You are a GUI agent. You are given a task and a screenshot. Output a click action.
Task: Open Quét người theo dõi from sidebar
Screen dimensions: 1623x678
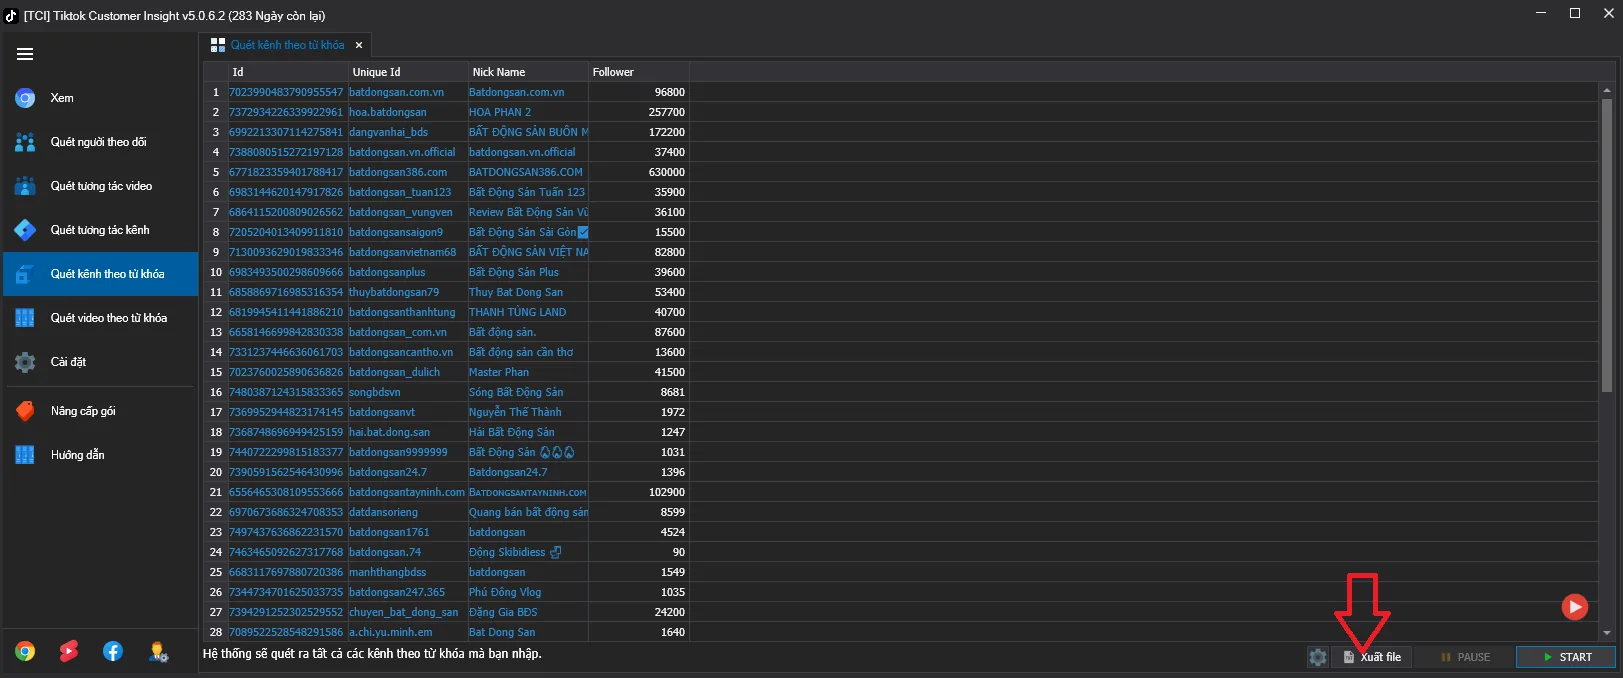[x=100, y=142]
